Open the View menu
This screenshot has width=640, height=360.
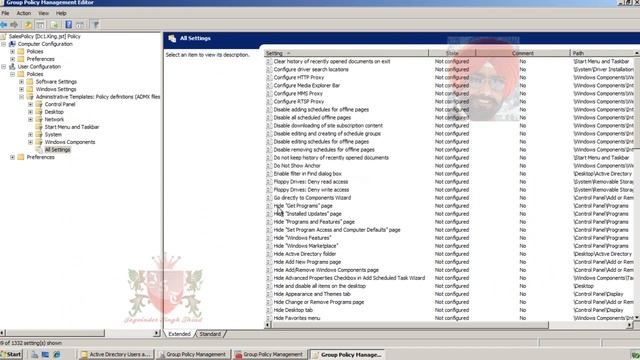click(43, 13)
